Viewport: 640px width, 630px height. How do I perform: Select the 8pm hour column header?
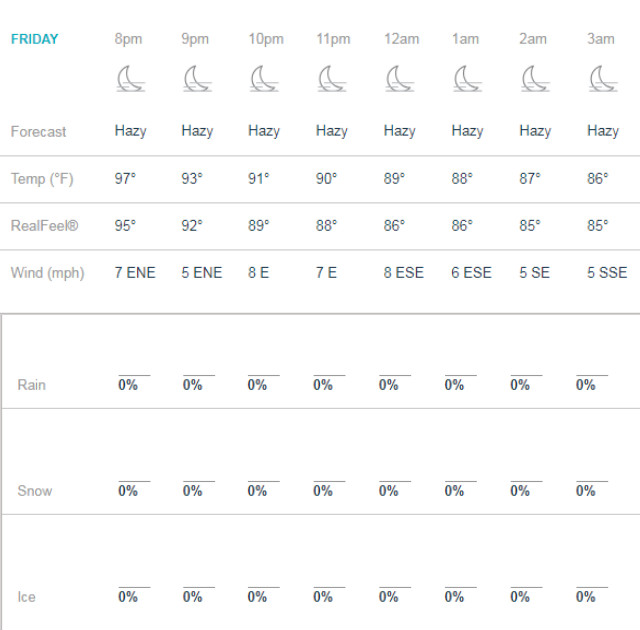[x=128, y=39]
